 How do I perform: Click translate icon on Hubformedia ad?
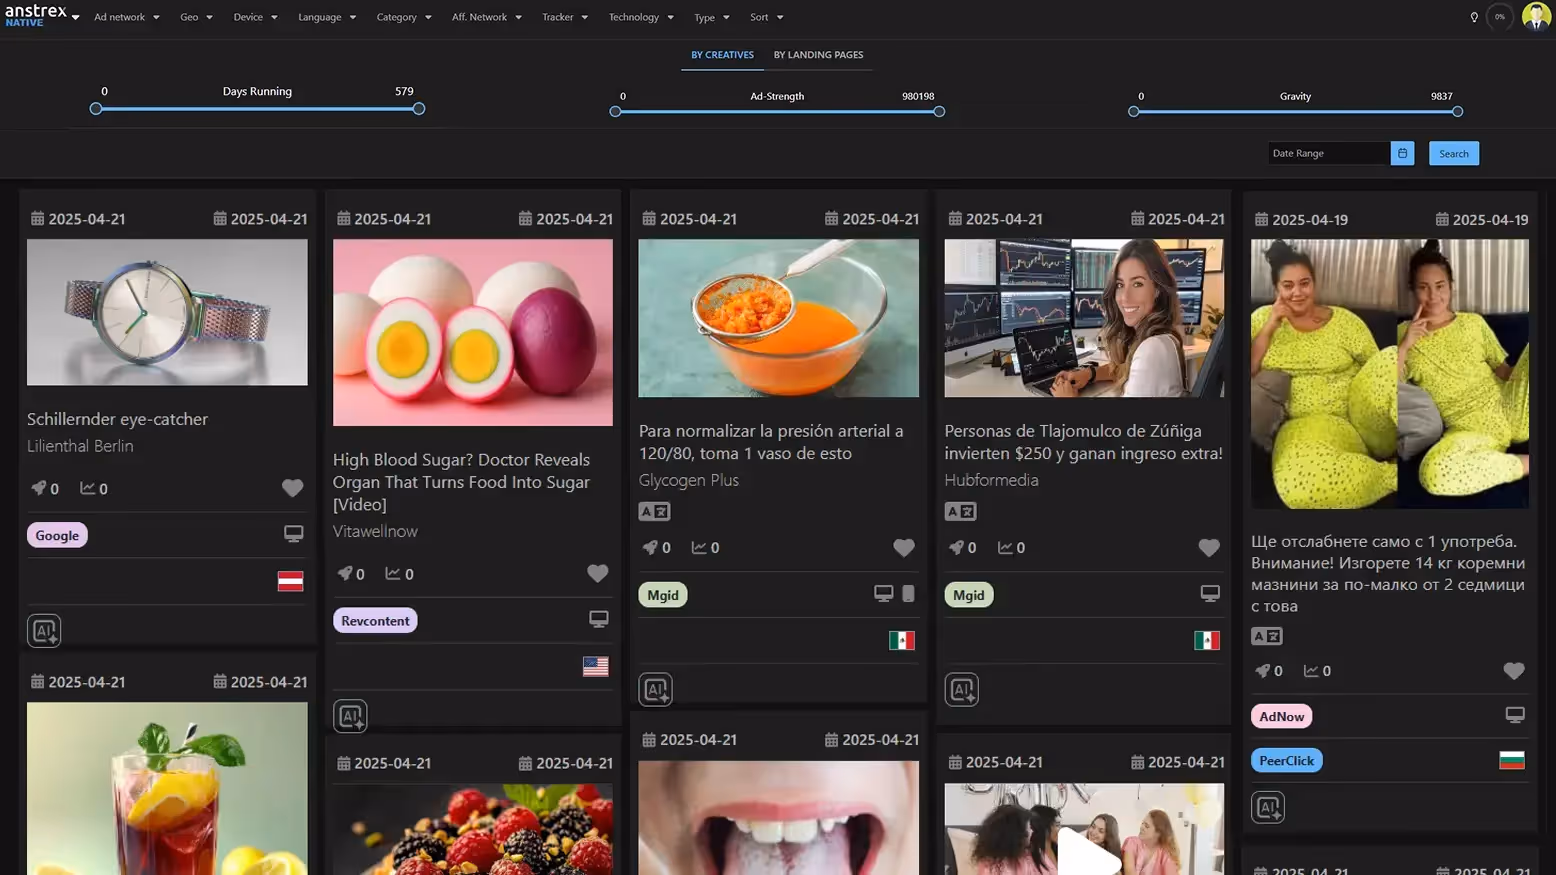point(960,511)
